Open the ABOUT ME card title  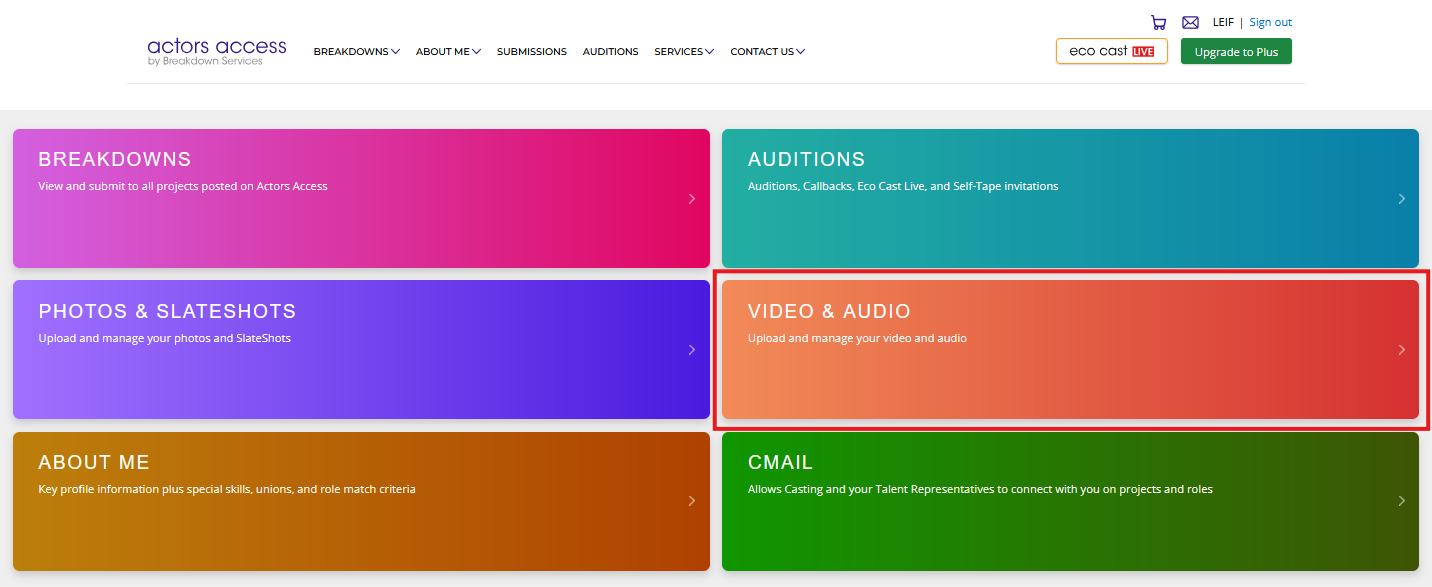pyautogui.click(x=94, y=462)
